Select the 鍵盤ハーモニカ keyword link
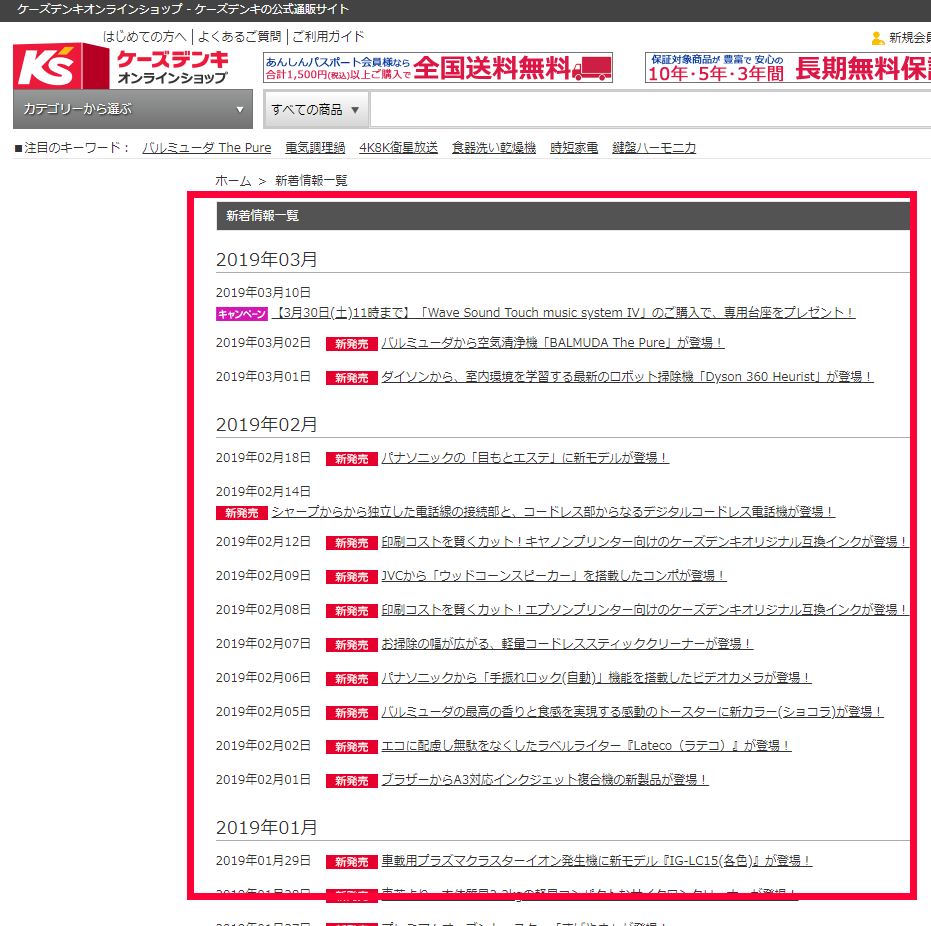The image size is (931, 926). [x=654, y=148]
